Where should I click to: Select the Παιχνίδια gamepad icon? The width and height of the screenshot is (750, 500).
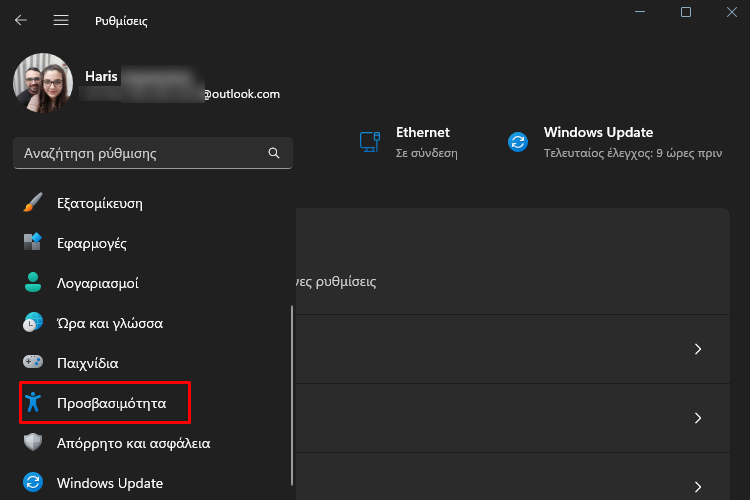pyautogui.click(x=33, y=363)
